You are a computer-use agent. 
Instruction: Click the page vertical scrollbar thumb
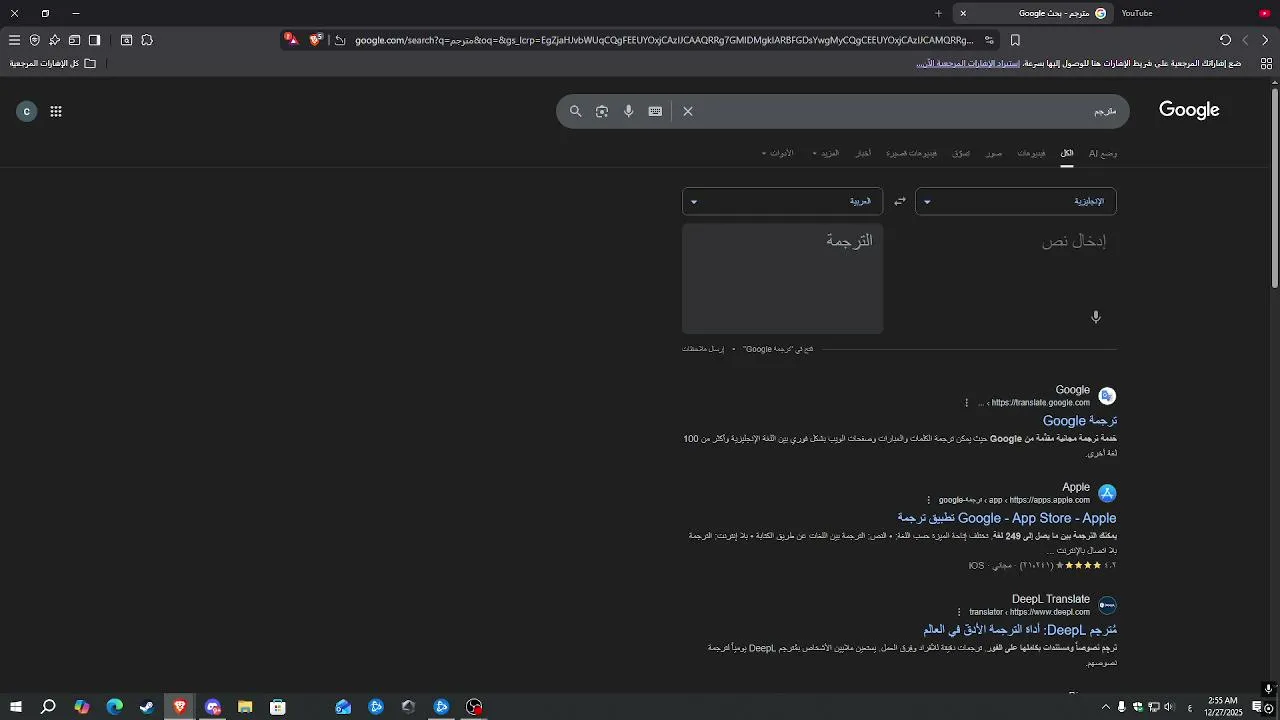[x=1274, y=188]
